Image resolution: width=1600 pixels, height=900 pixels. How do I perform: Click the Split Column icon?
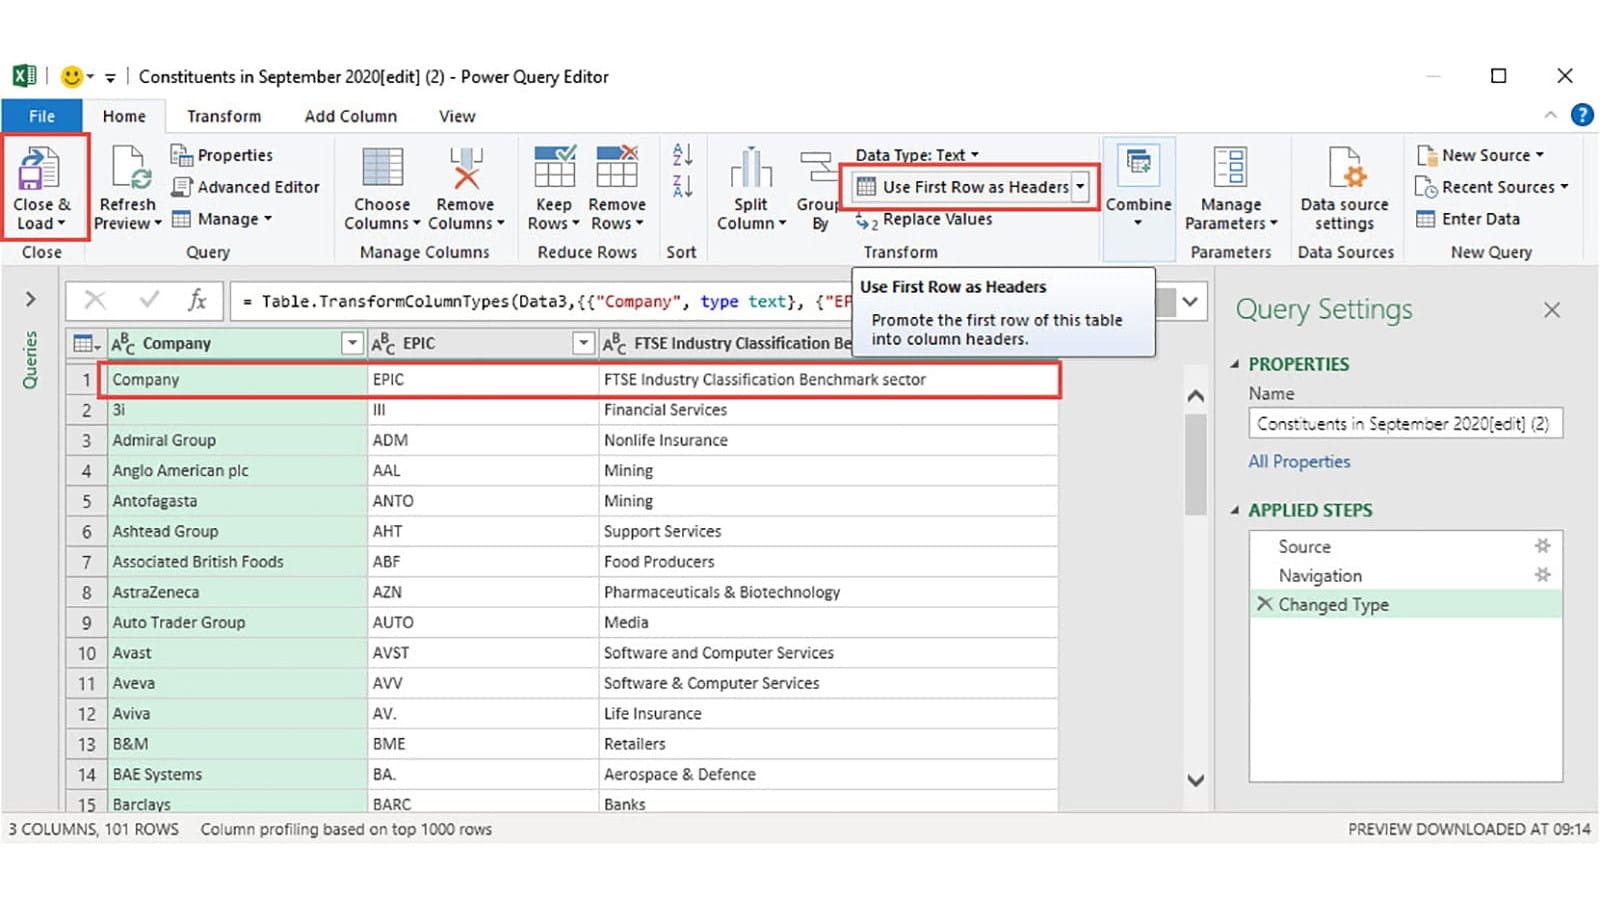pyautogui.click(x=751, y=169)
